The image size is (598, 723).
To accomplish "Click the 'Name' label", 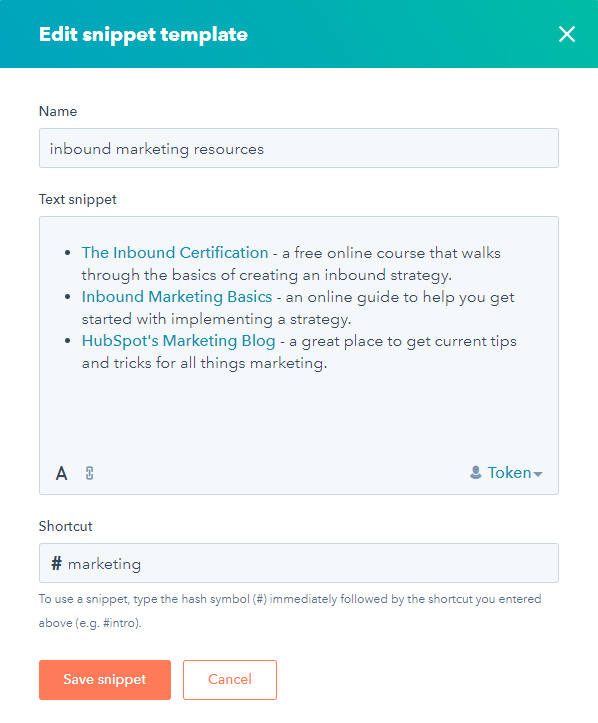I will point(58,112).
